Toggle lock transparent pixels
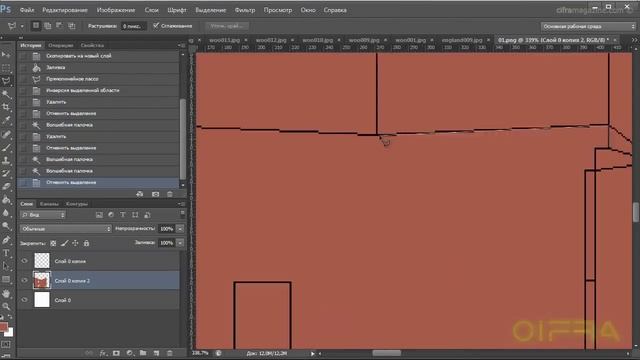 click(53, 243)
